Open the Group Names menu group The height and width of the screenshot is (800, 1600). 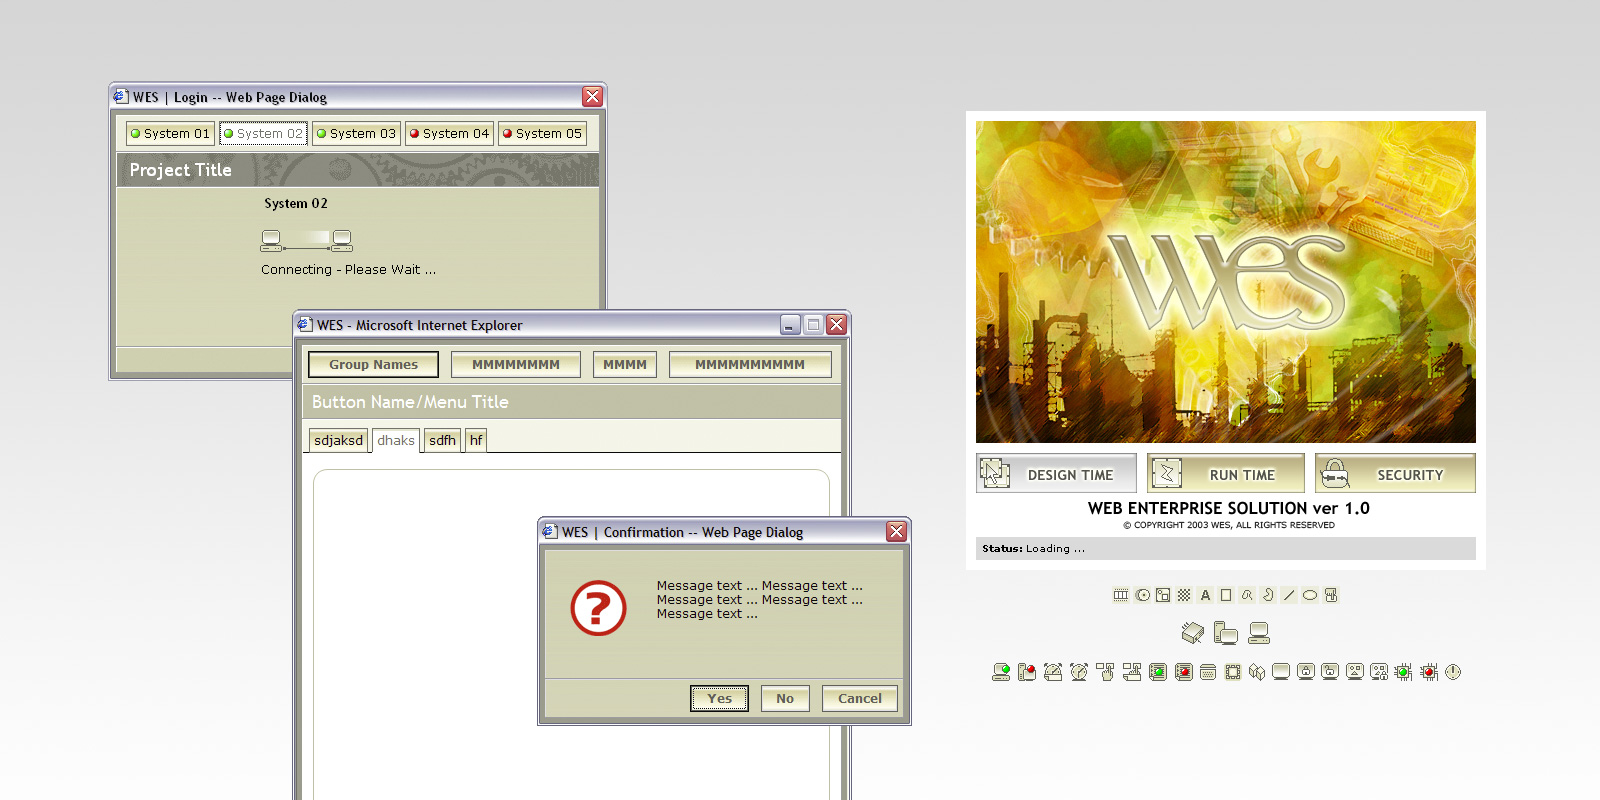click(373, 365)
